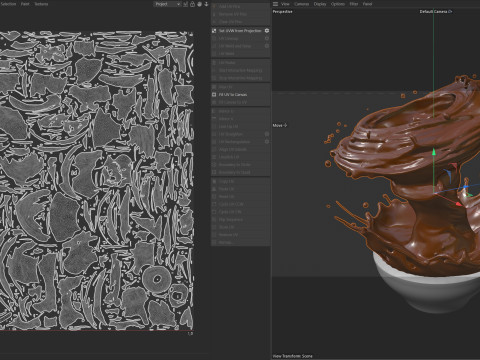Click the Align UV Islands command icon

214,149
